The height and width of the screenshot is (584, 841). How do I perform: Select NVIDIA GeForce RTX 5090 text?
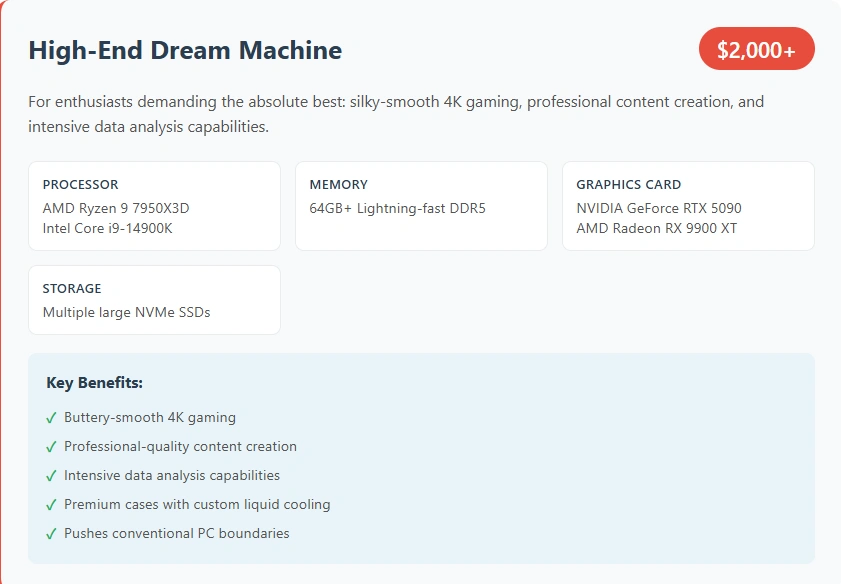pos(659,208)
